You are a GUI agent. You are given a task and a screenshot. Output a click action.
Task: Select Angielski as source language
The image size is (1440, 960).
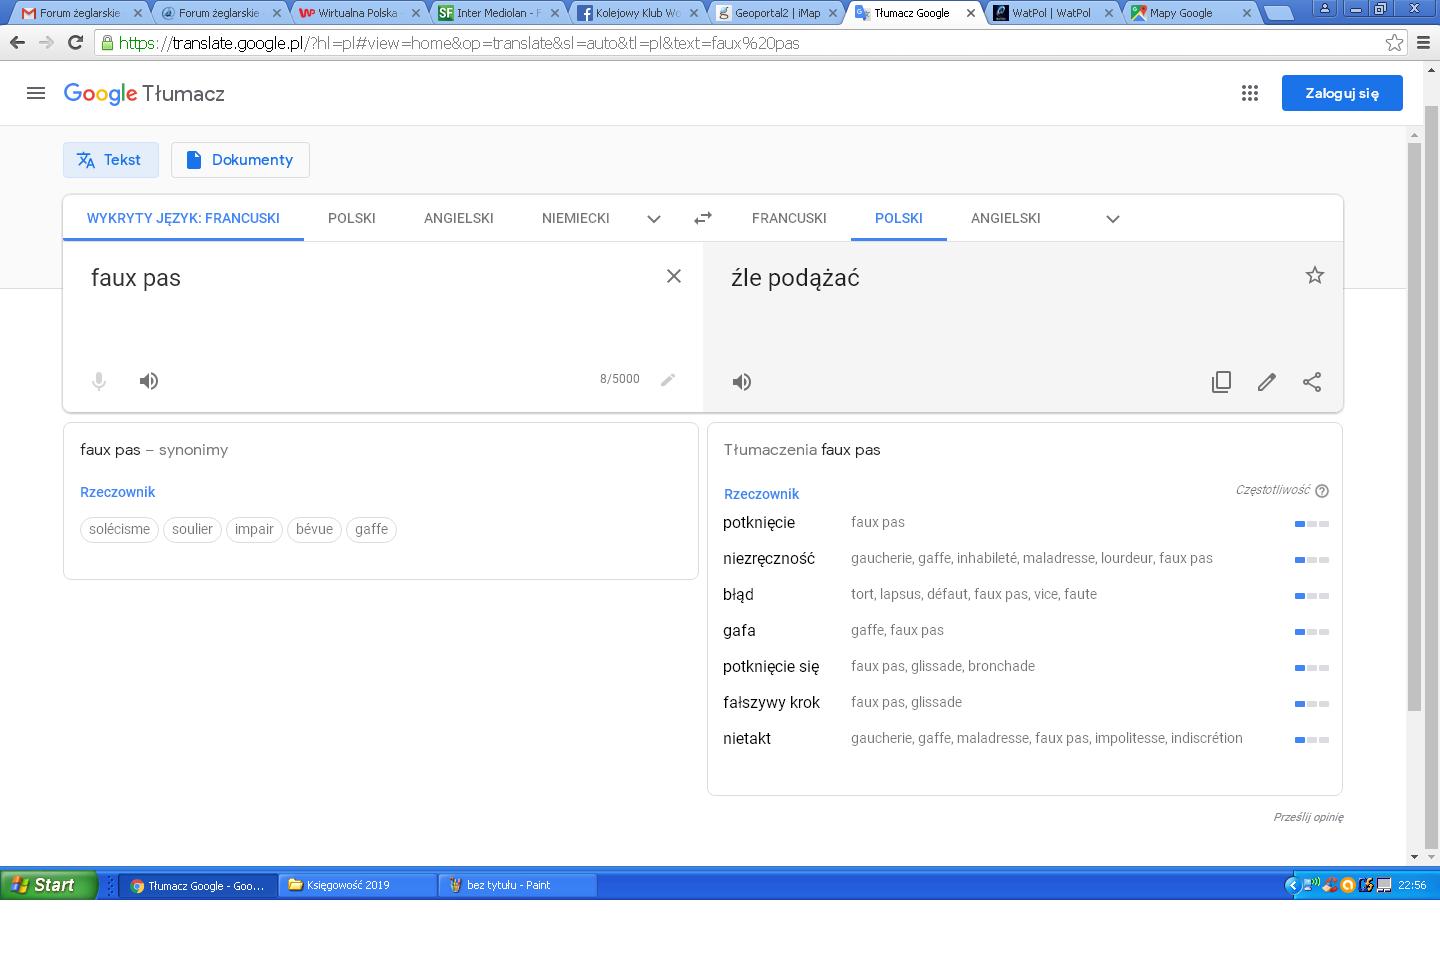[459, 218]
